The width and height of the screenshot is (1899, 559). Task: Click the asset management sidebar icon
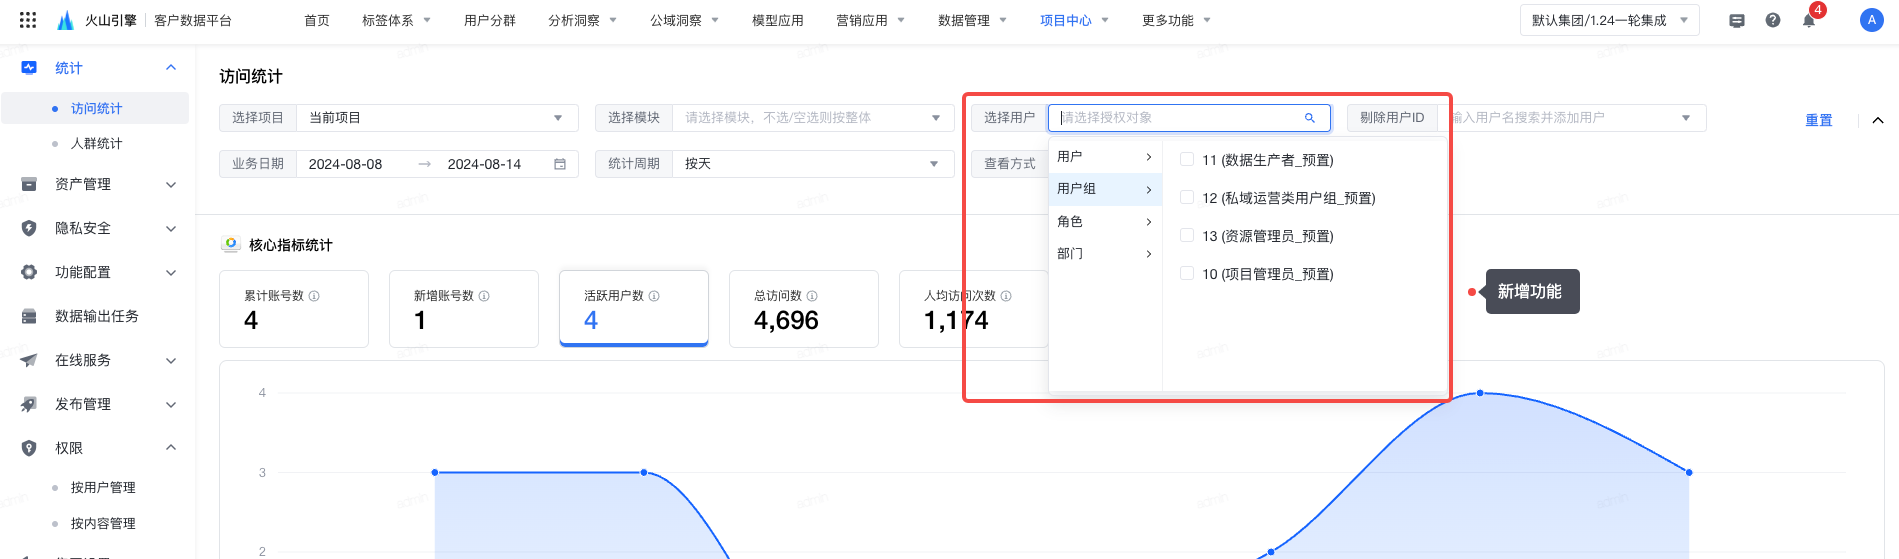(29, 184)
